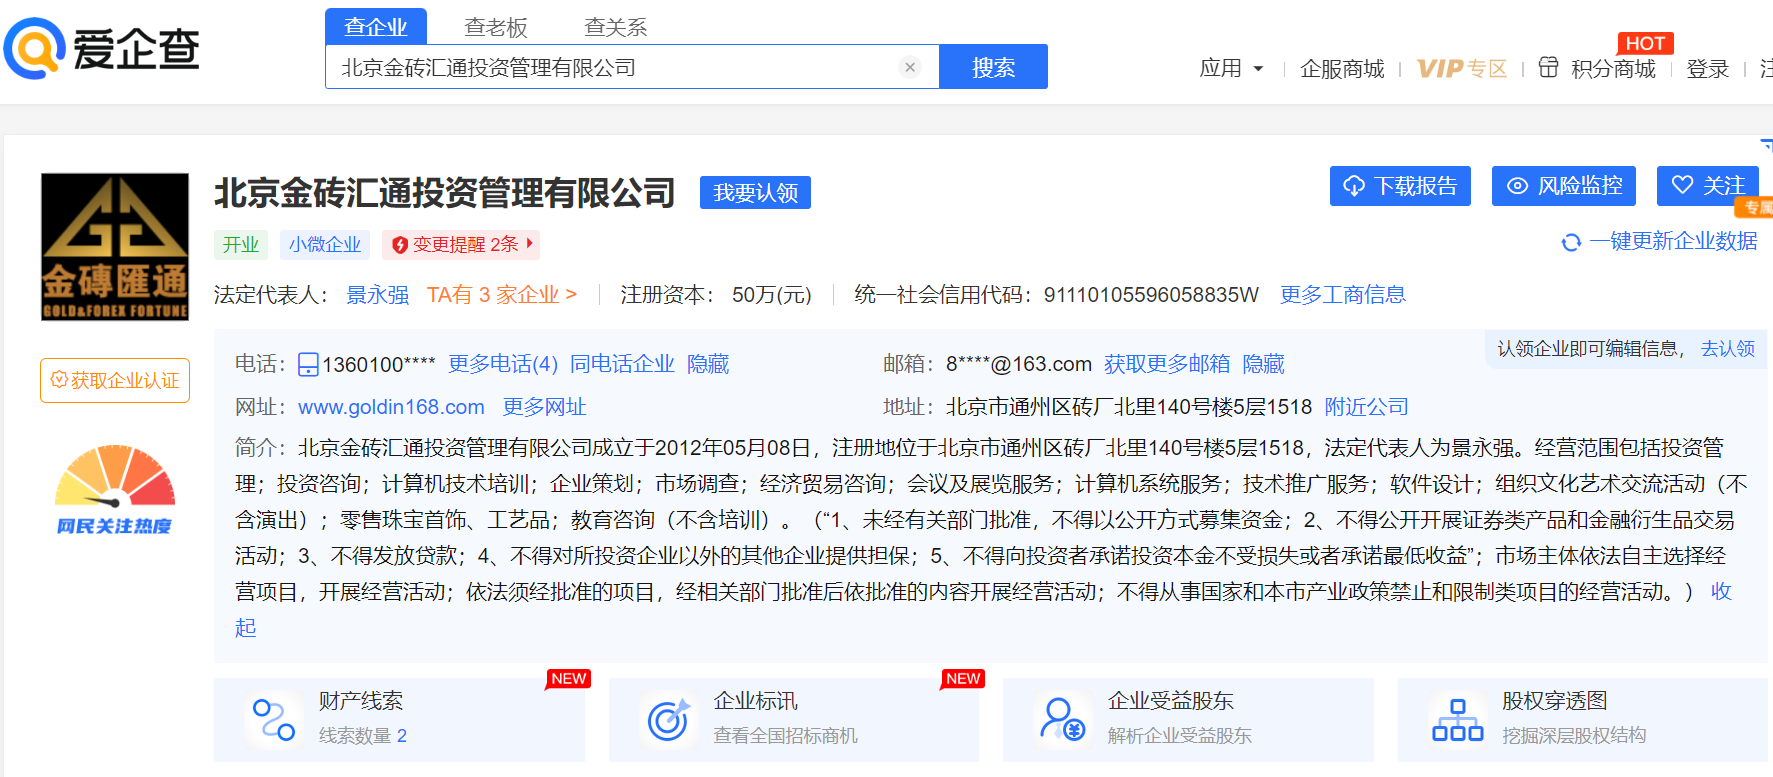This screenshot has width=1773, height=777.
Task: Click the 积分商城 gift icon
Action: [x=1548, y=67]
